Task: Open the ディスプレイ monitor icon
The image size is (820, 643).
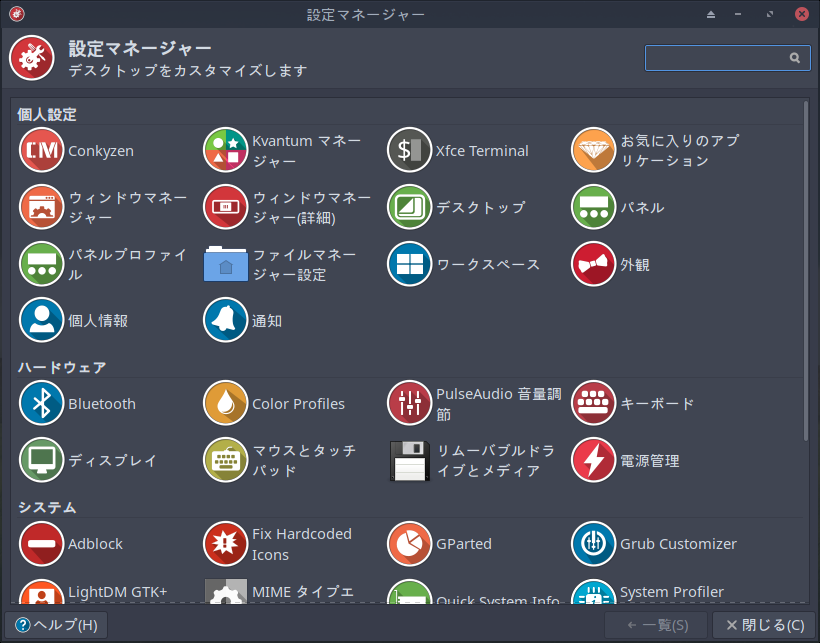Action: tap(41, 460)
